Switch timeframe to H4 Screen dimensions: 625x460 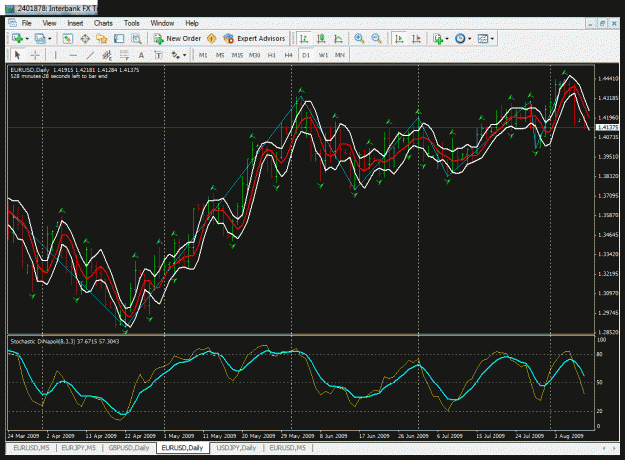289,55
